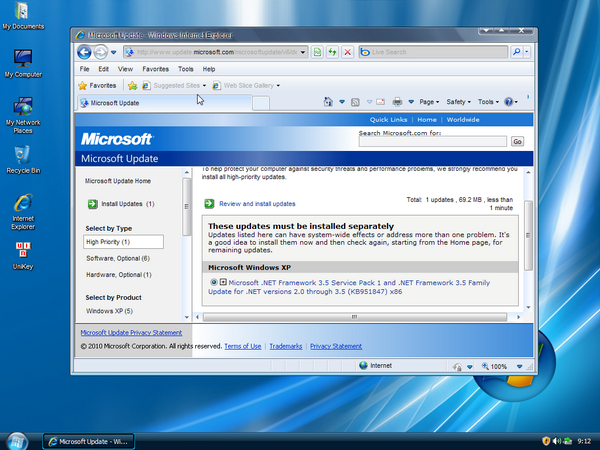600x450 pixels.
Task: Click the Start orb button
Action: click(x=17, y=441)
